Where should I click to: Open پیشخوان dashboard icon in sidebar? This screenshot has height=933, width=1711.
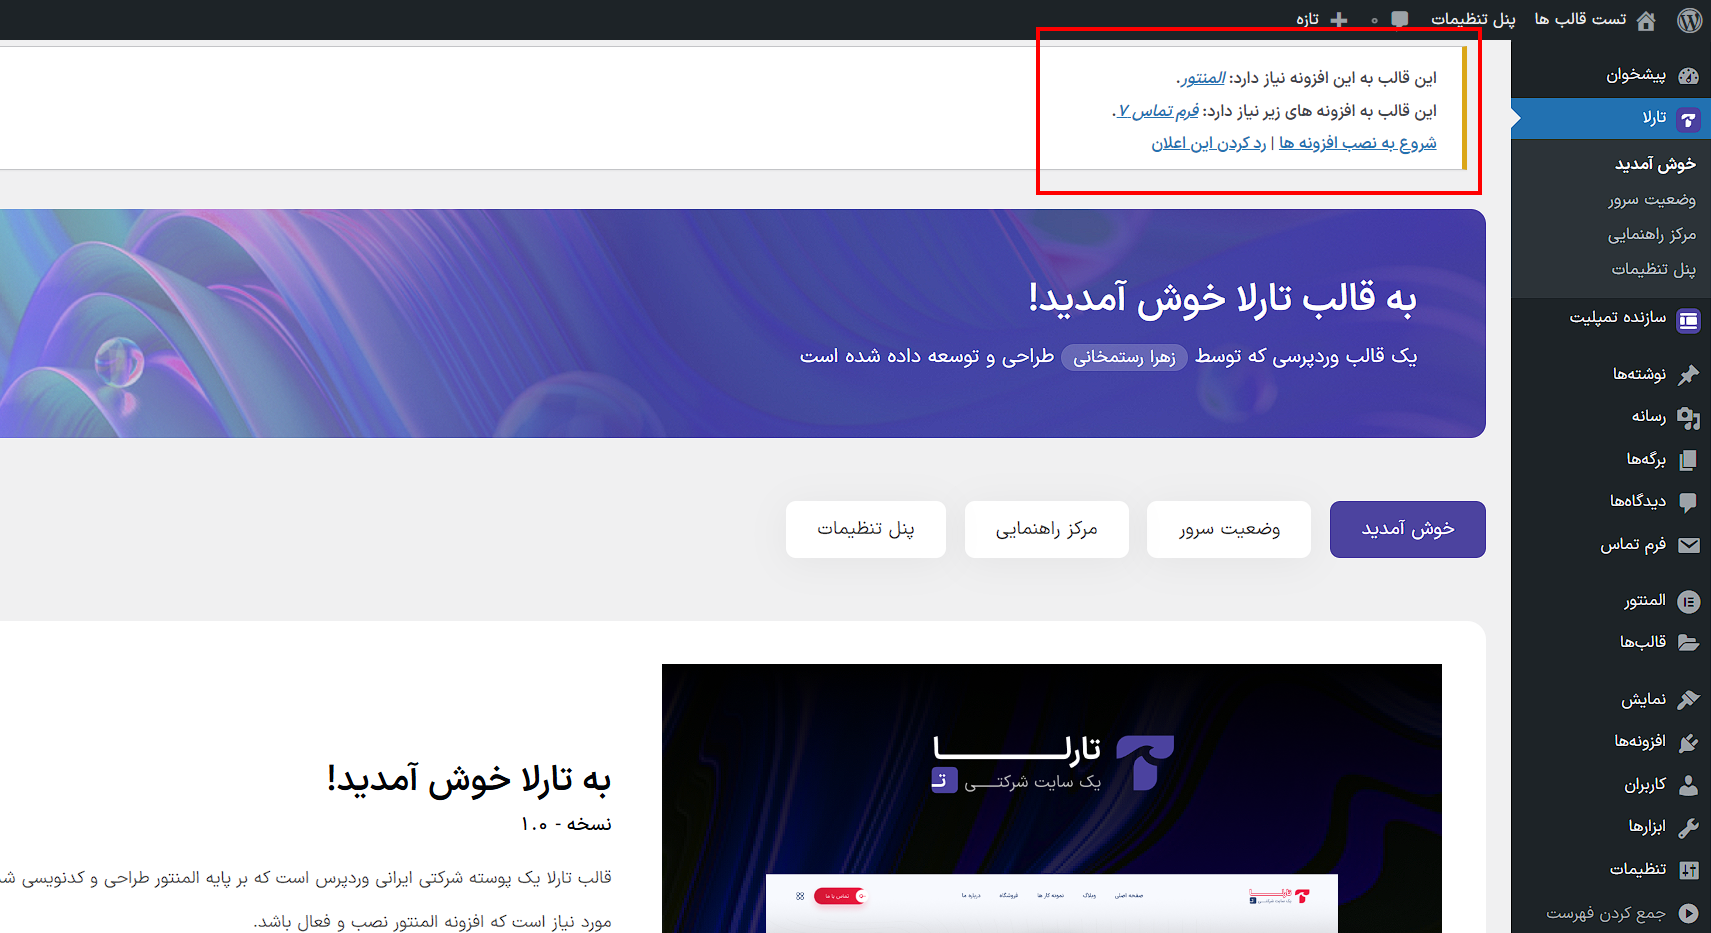[1688, 76]
